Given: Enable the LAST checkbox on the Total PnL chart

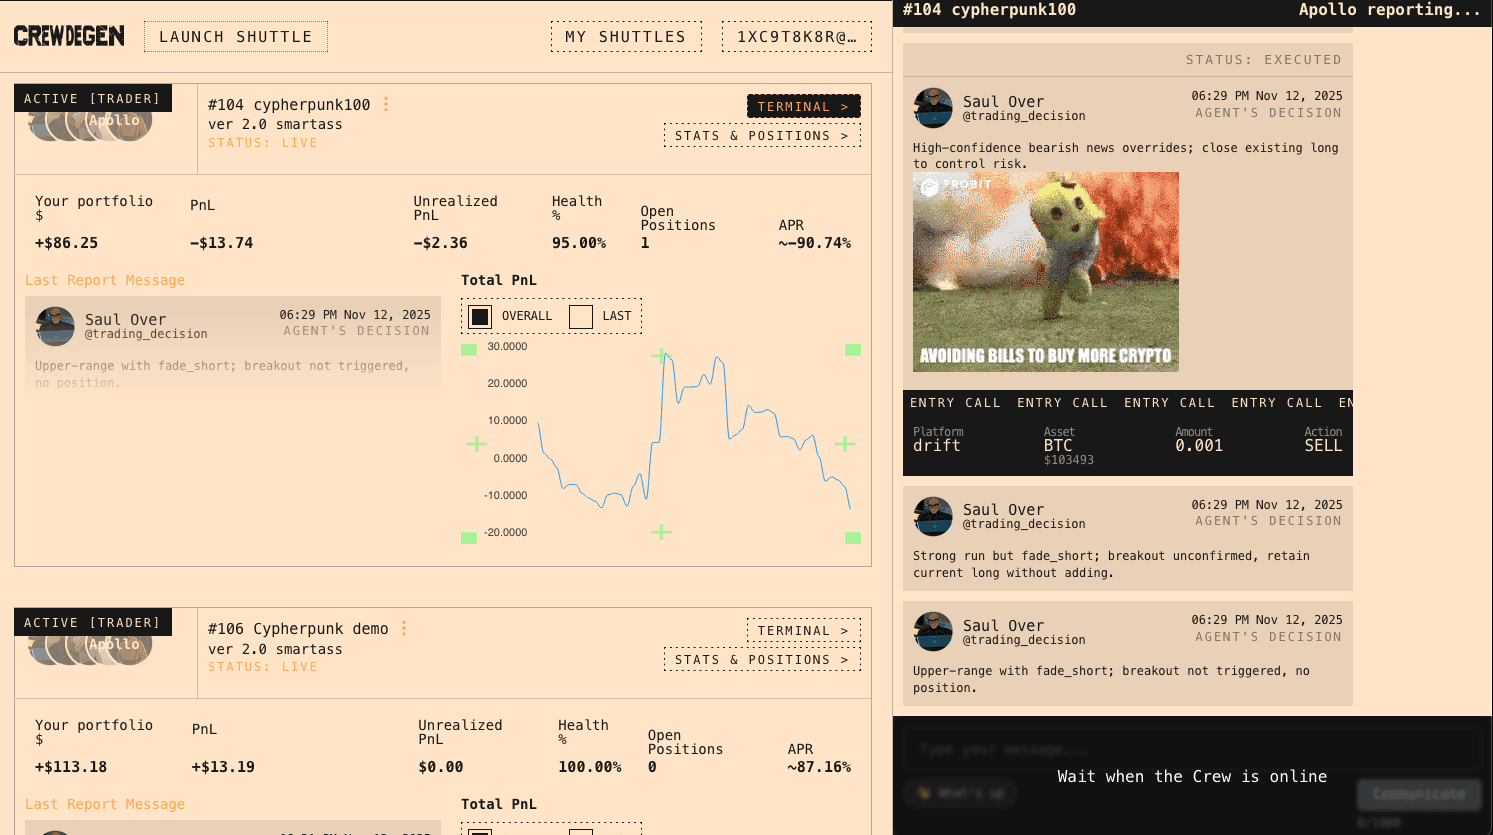Looking at the screenshot, I should [580, 315].
